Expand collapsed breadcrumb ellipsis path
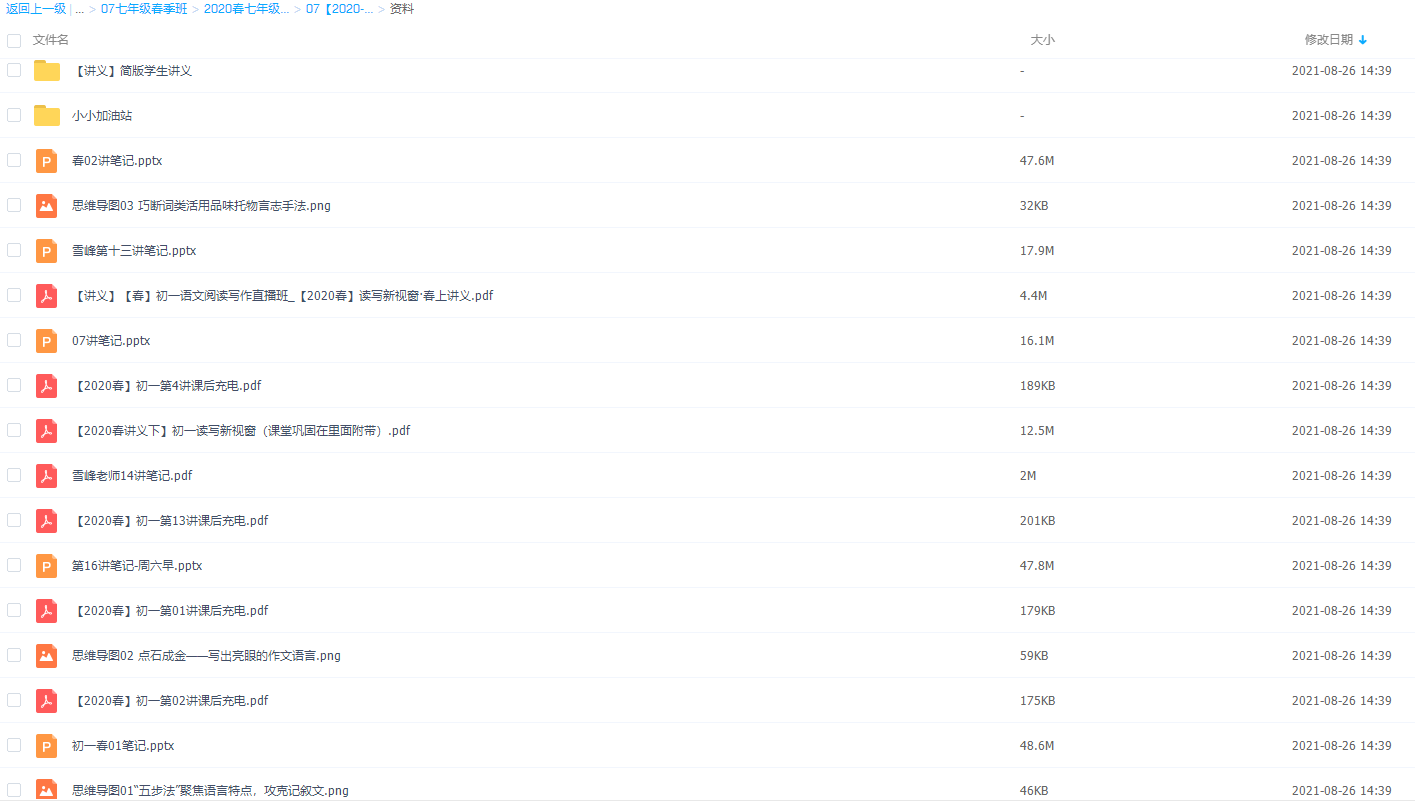This screenshot has width=1415, height=801. [79, 9]
